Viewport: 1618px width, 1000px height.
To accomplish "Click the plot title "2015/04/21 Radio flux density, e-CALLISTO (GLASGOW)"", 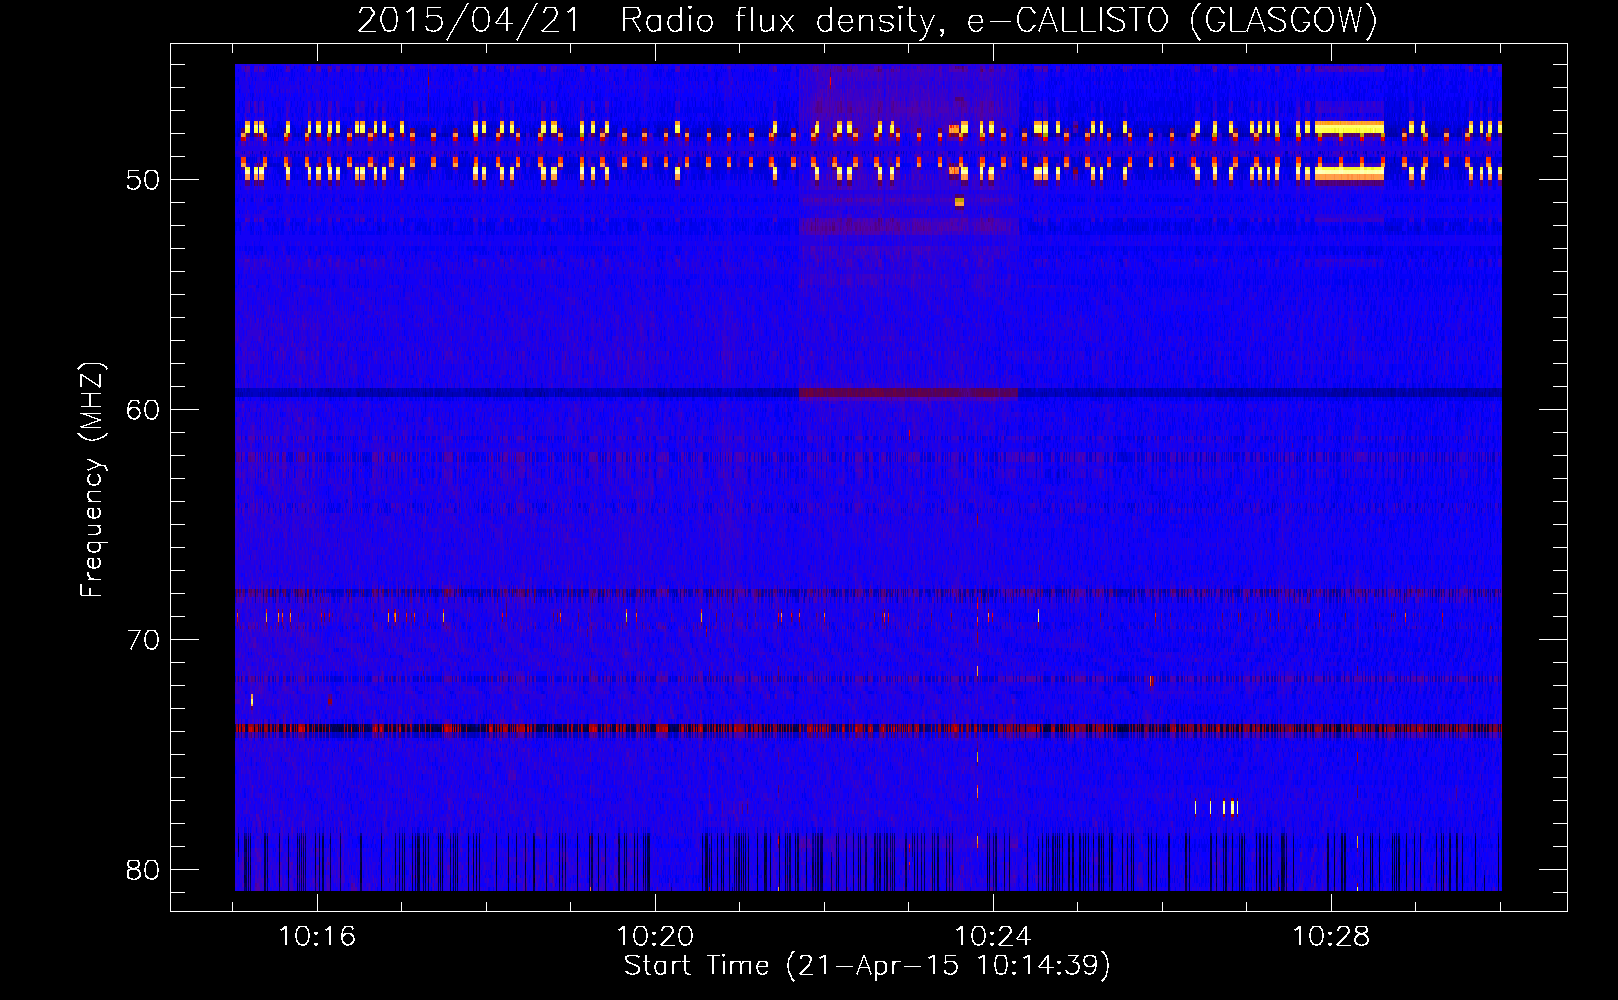I will (867, 20).
